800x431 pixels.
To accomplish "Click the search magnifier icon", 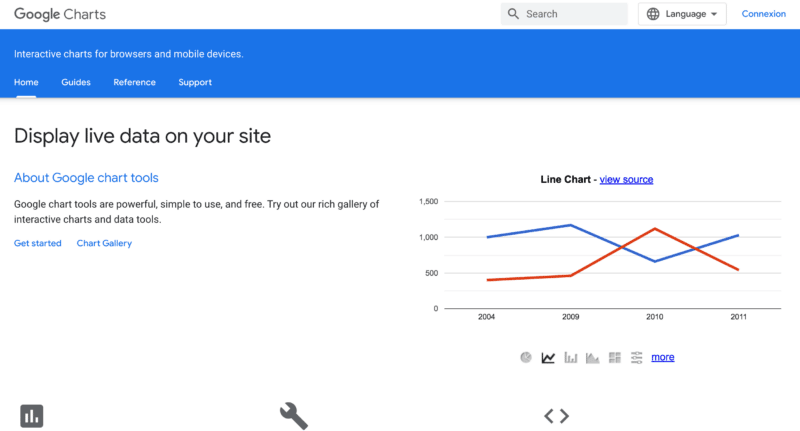I will [x=514, y=14].
